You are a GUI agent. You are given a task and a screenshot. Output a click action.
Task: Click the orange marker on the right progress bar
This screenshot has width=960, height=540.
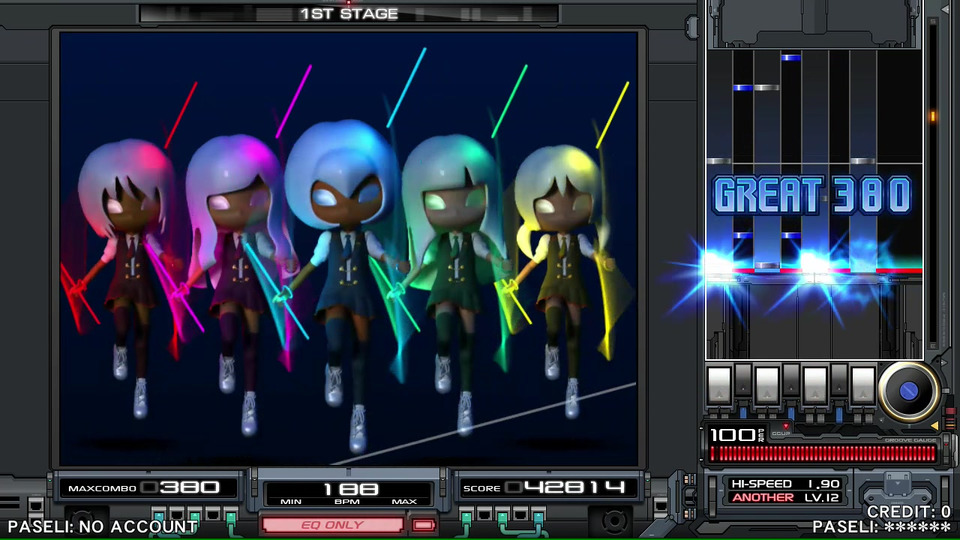(933, 116)
